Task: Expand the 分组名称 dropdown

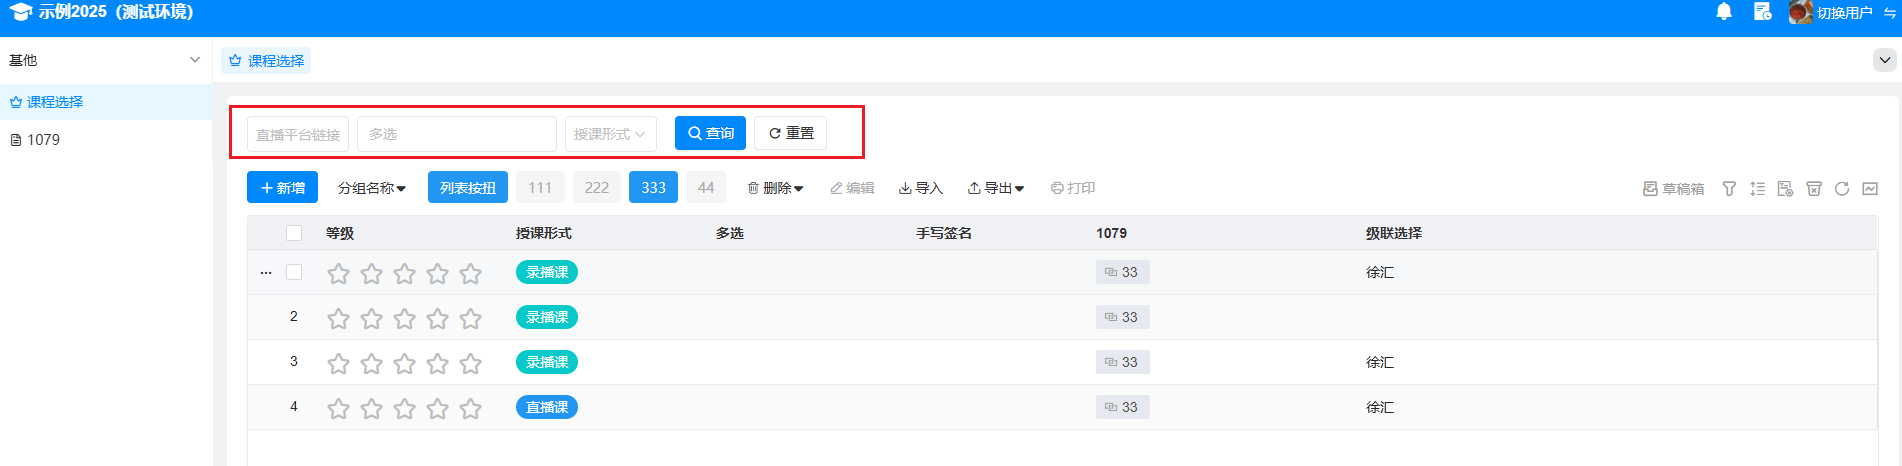Action: tap(371, 188)
